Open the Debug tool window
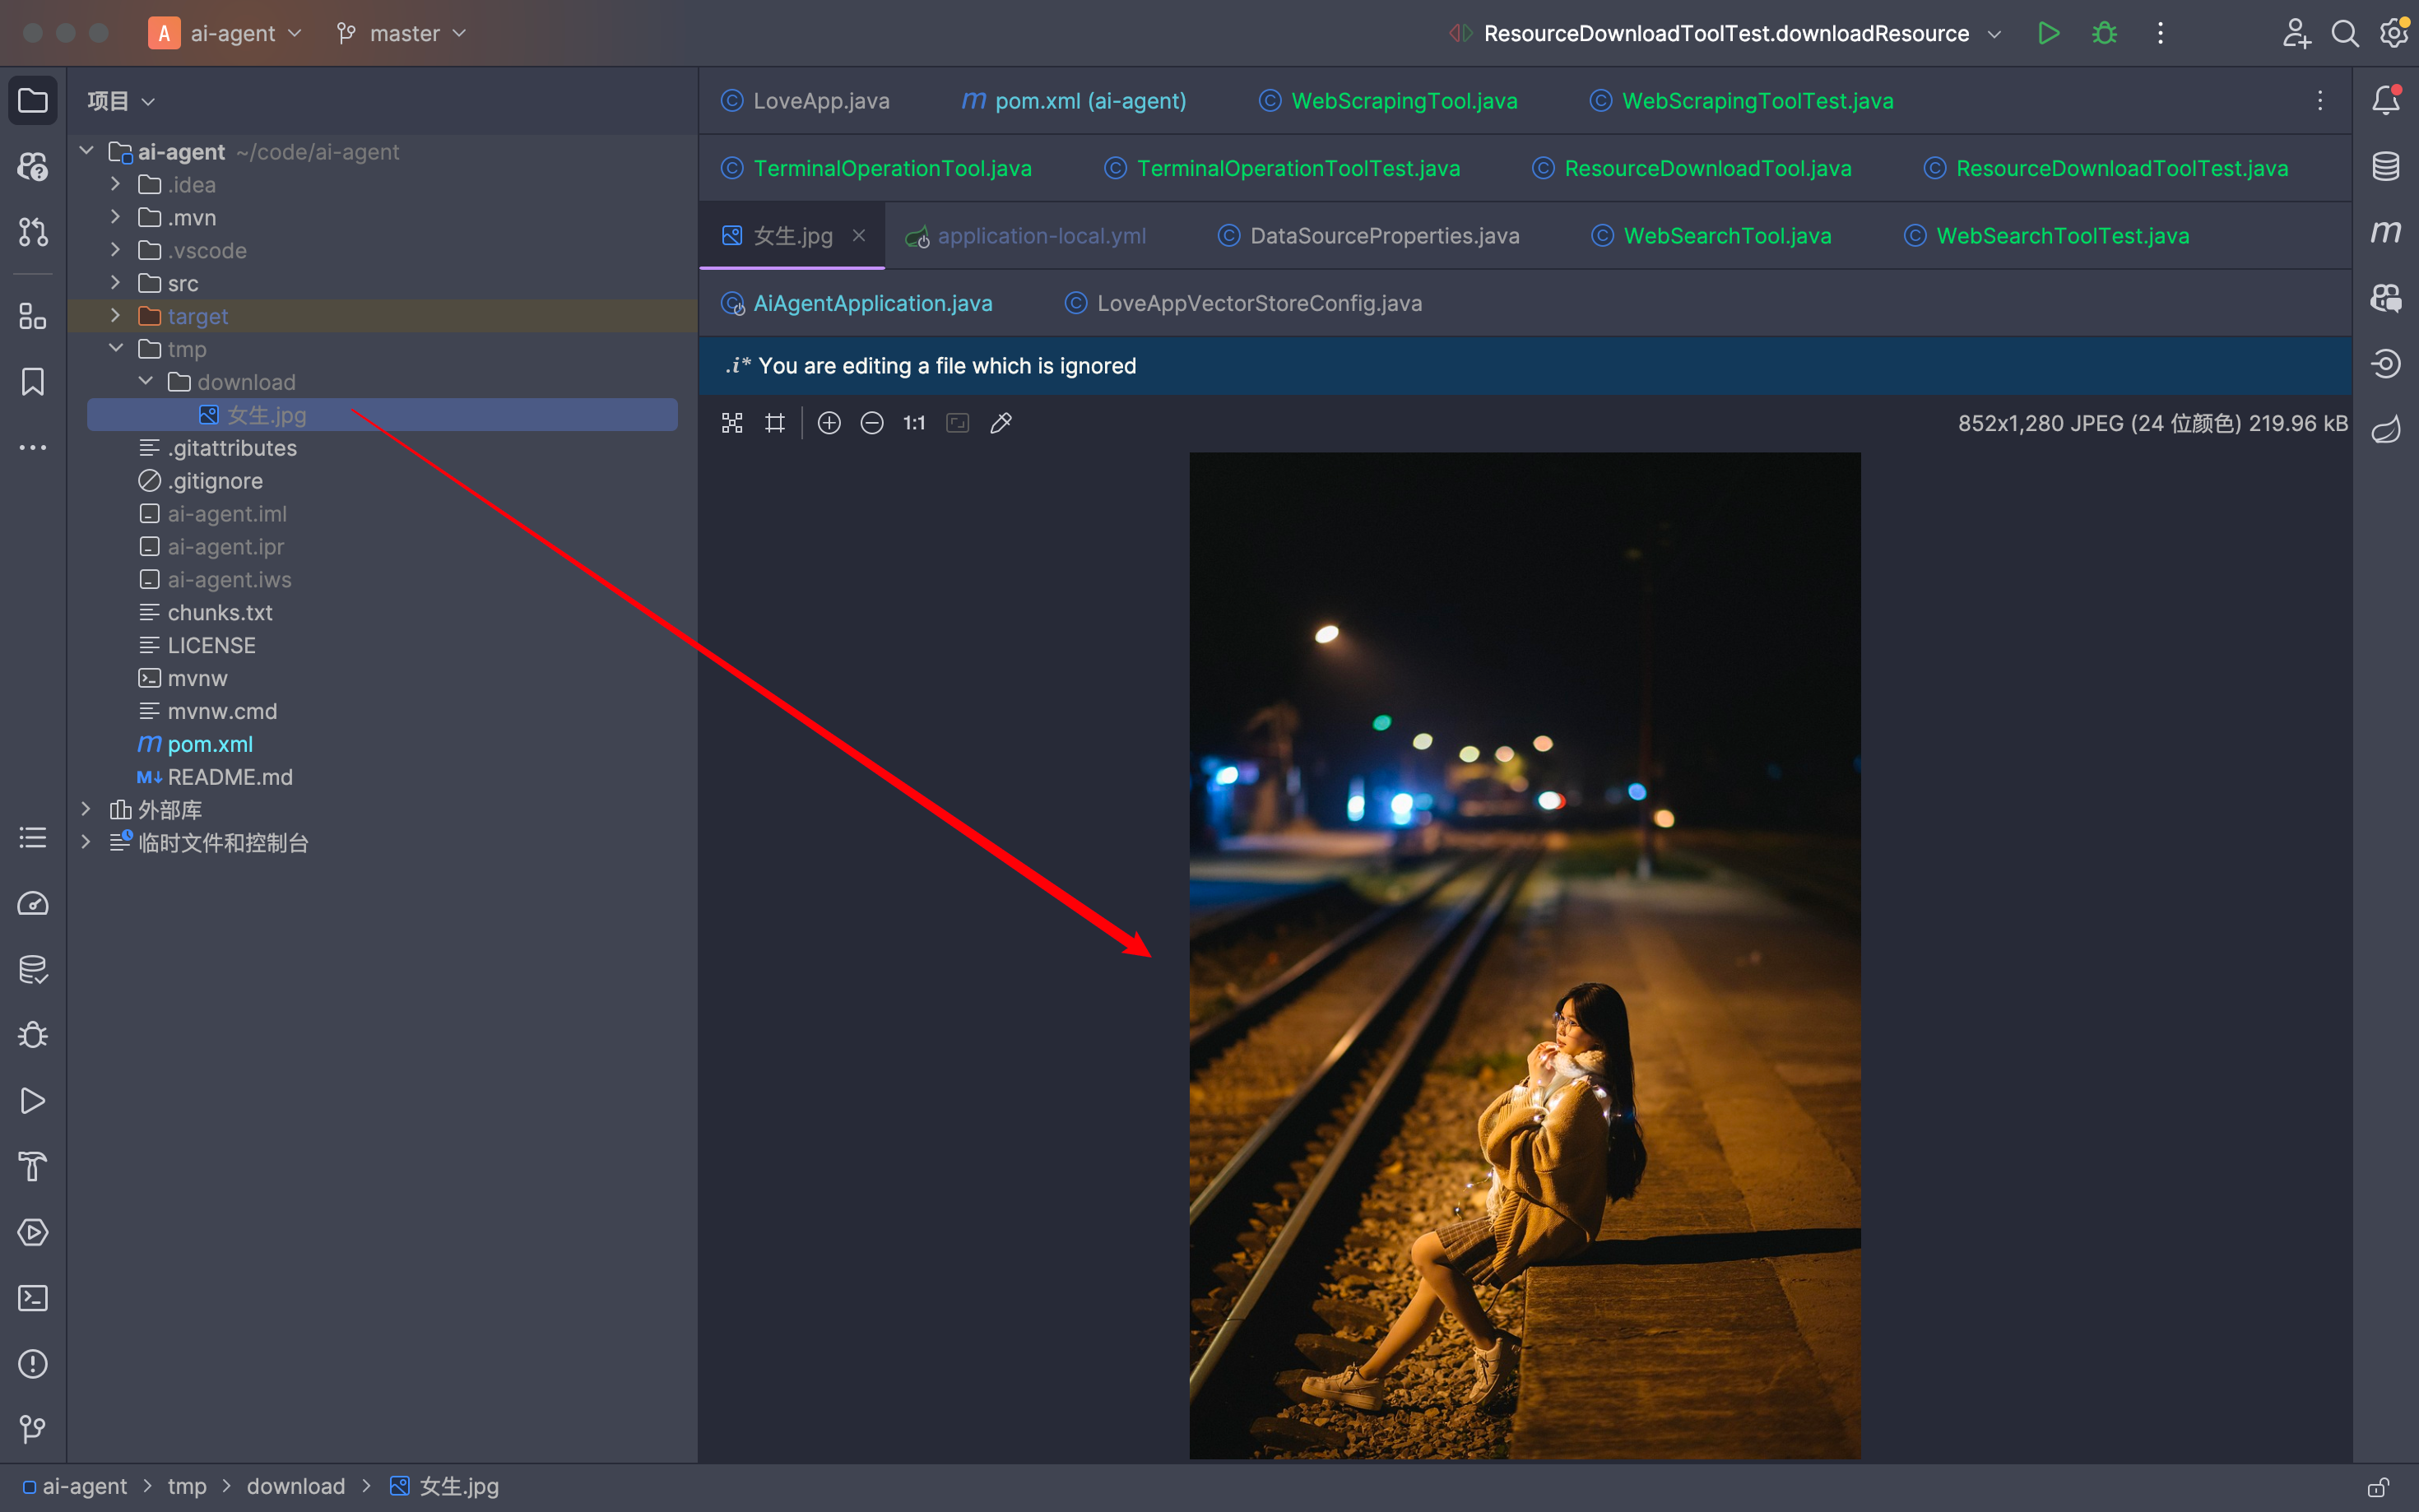The width and height of the screenshot is (2419, 1512). tap(33, 1035)
